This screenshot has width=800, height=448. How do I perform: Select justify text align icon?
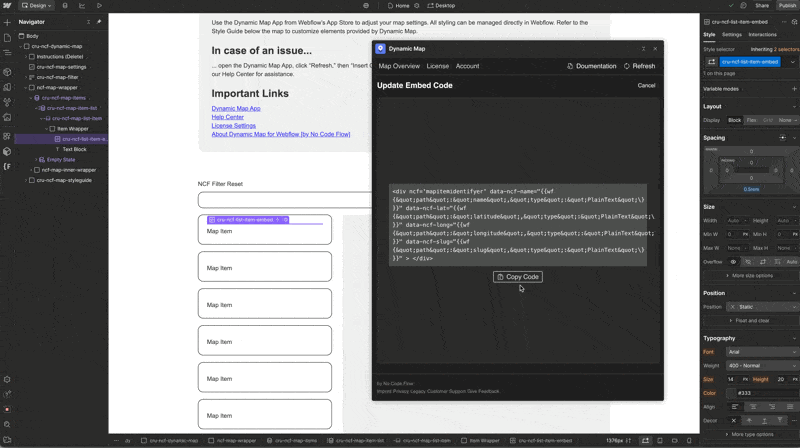coord(790,407)
